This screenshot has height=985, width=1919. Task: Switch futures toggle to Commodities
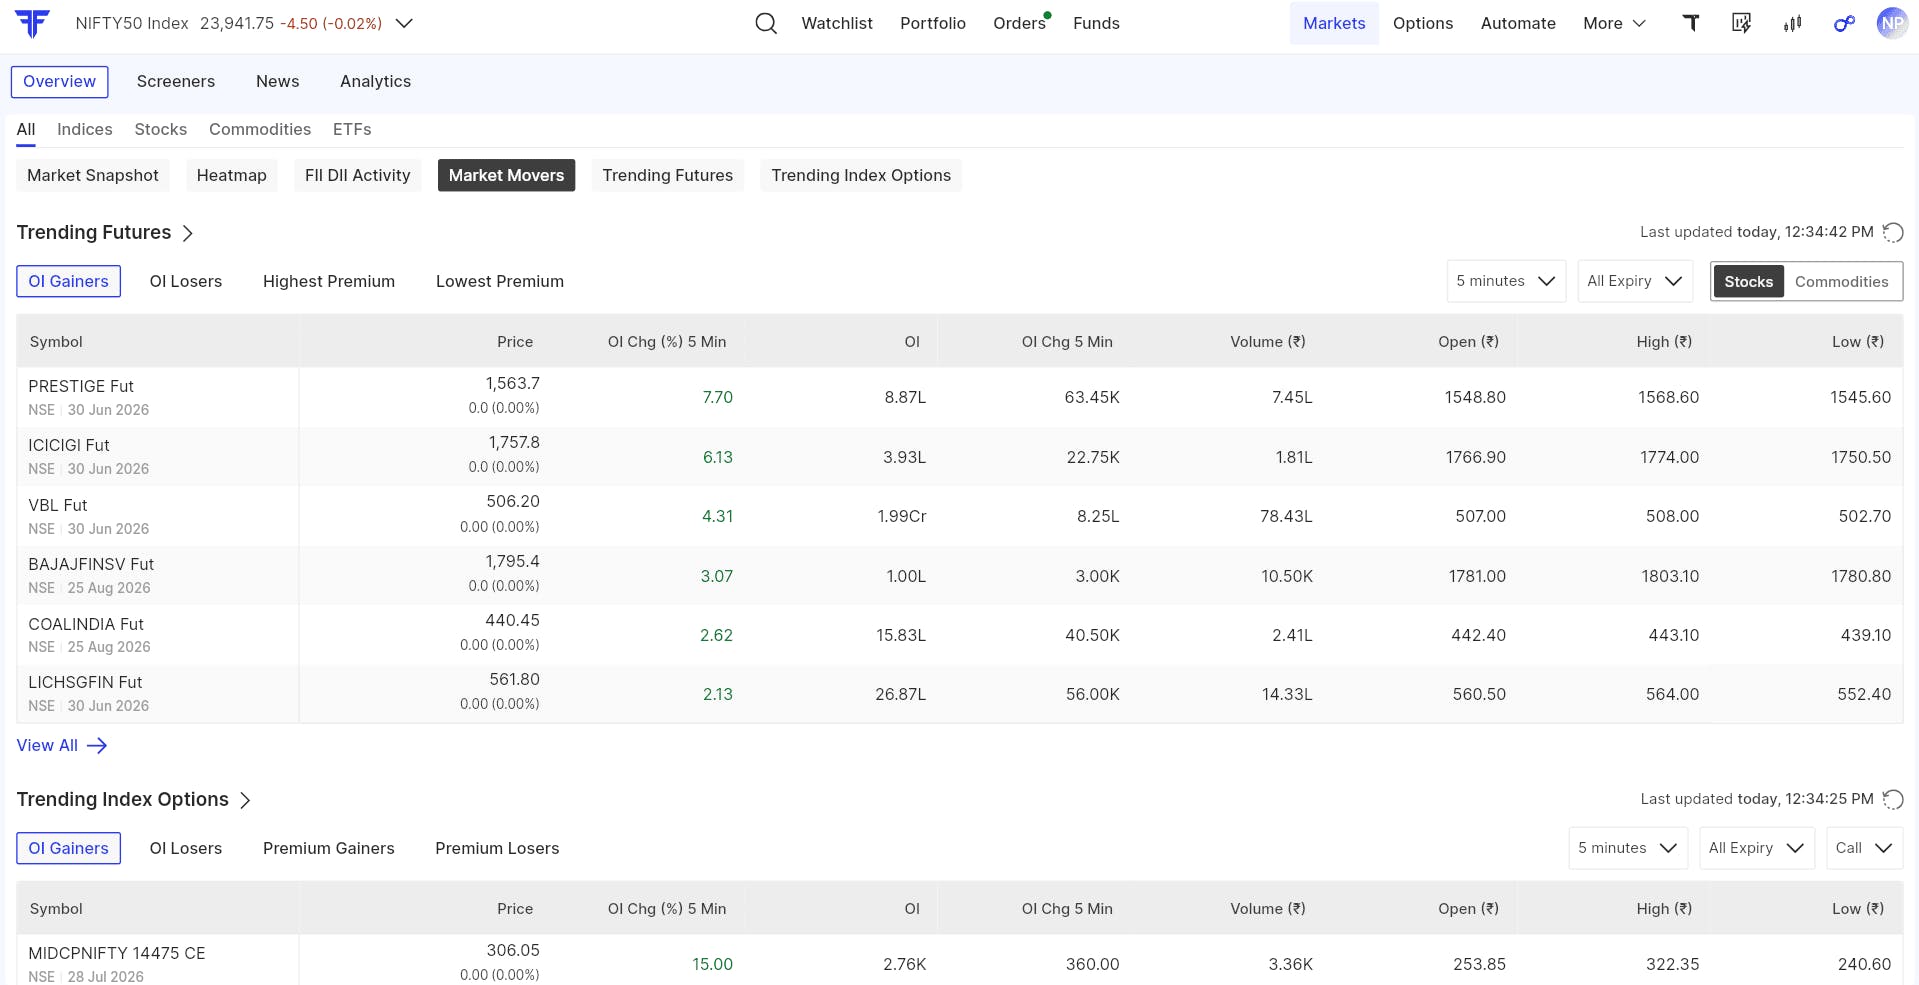(1841, 282)
